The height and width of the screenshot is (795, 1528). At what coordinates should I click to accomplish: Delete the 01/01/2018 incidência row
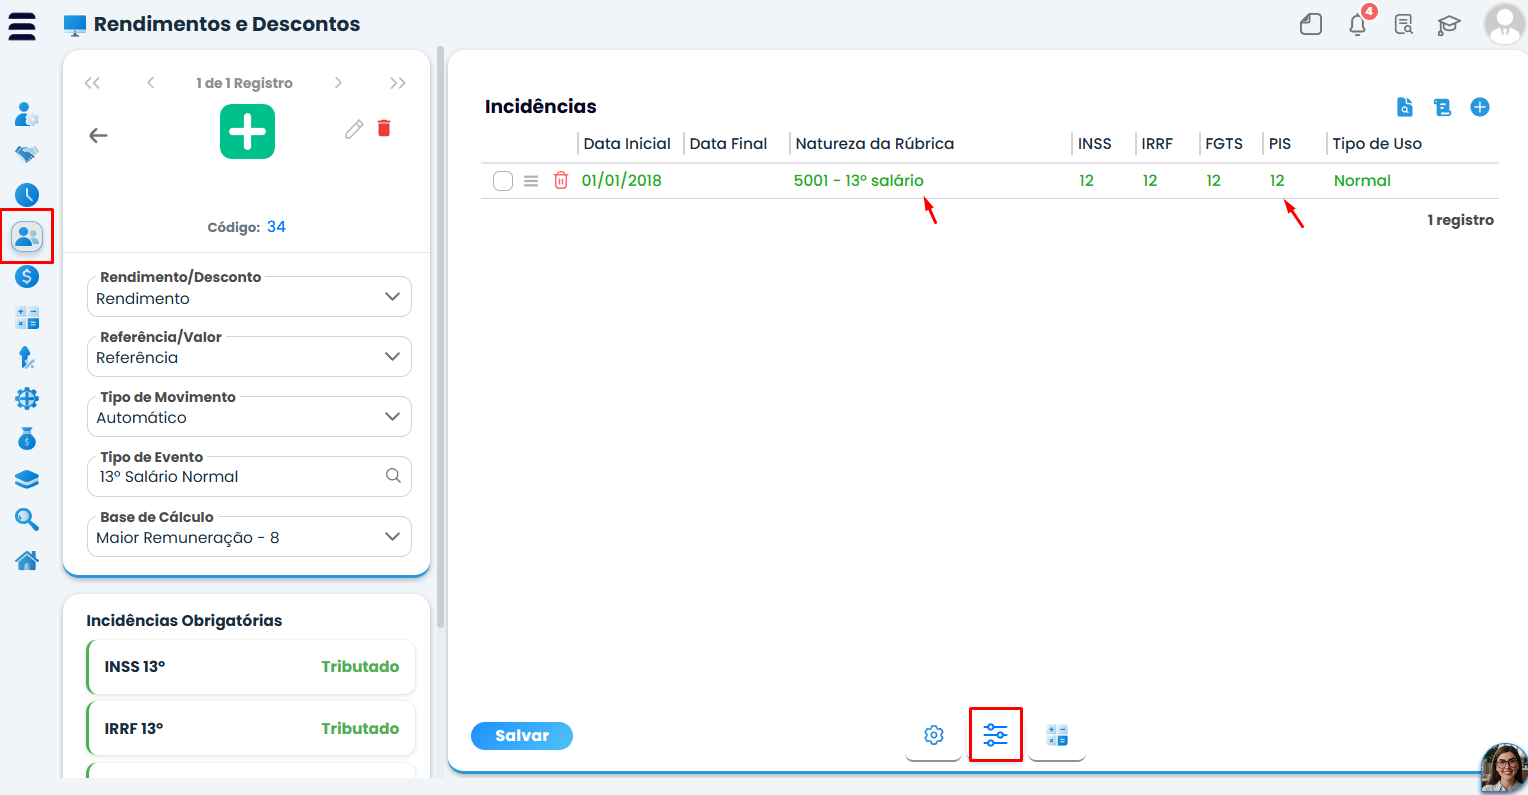[561, 181]
